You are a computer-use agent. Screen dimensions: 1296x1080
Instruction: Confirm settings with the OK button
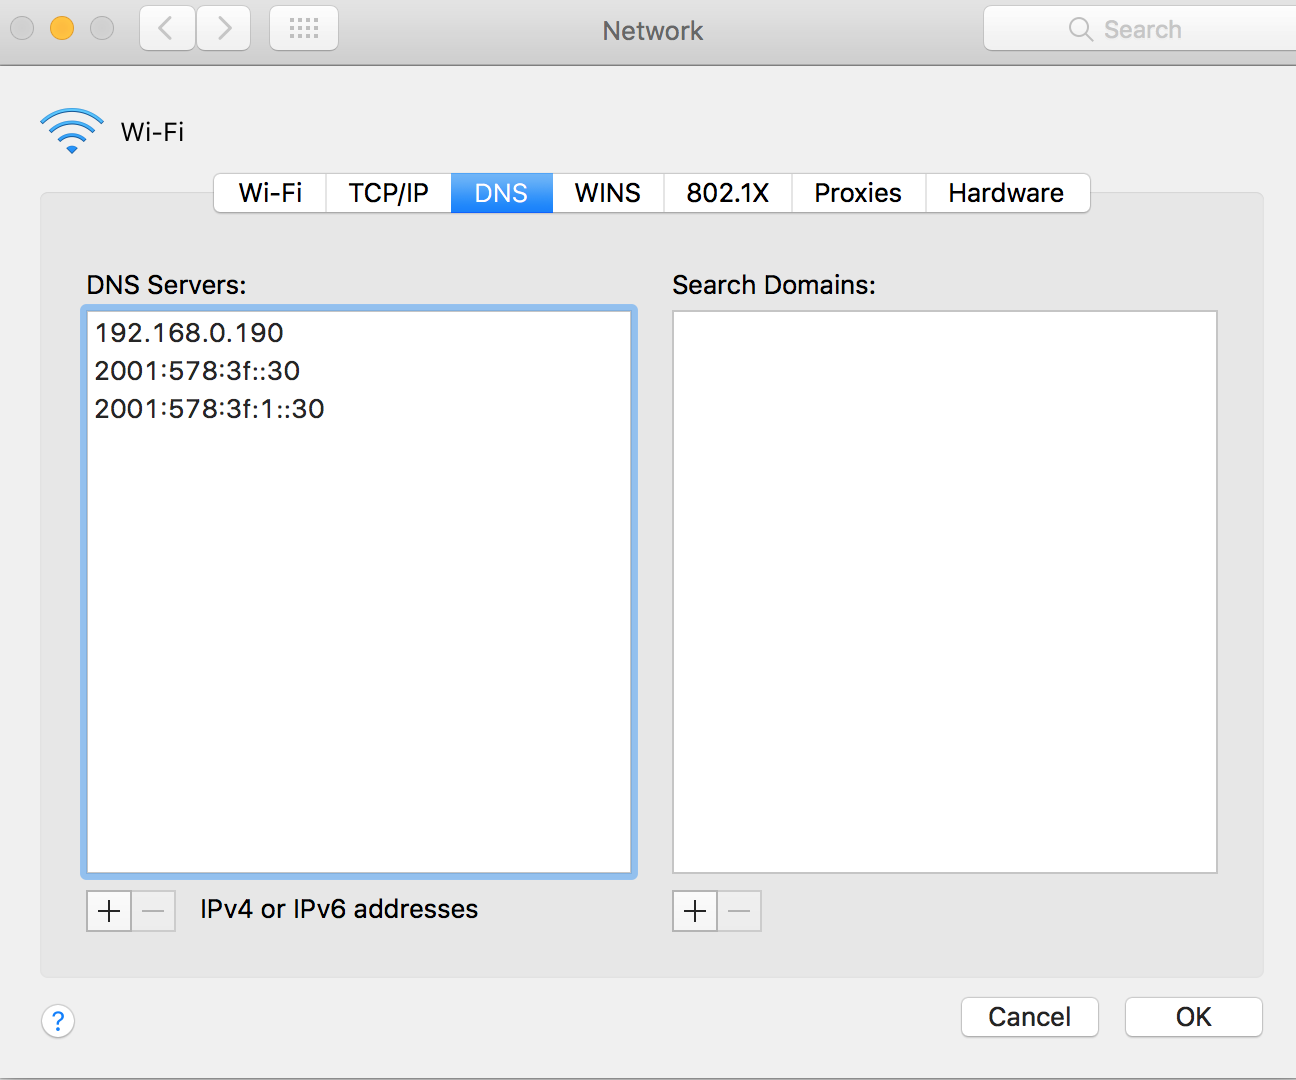[x=1194, y=1017]
